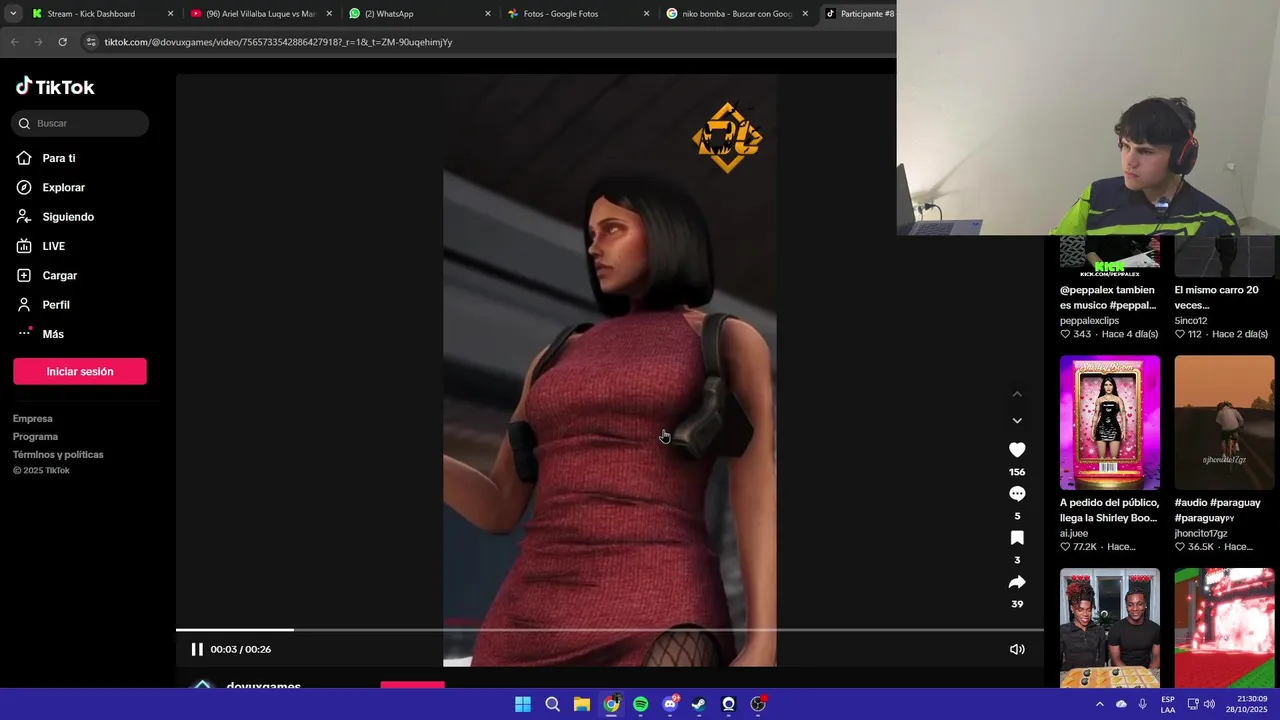Switch ESP LAA keyboard language
The width and height of the screenshot is (1280, 720).
(1168, 704)
